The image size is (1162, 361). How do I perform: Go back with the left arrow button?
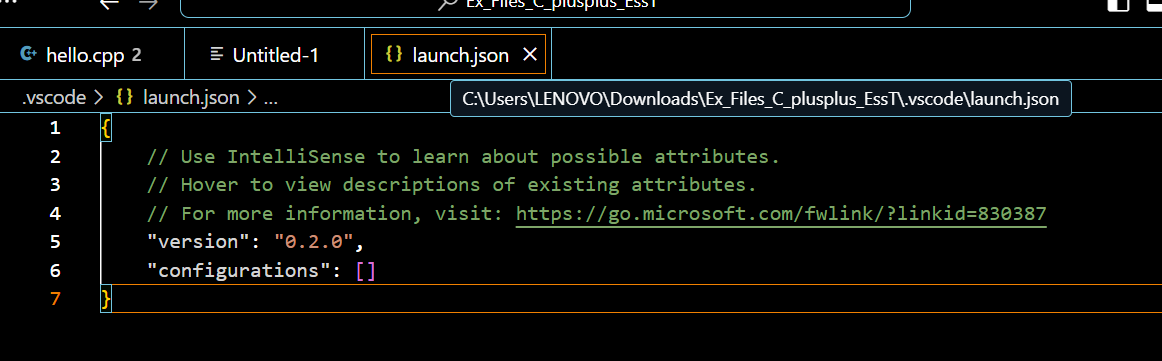point(109,4)
